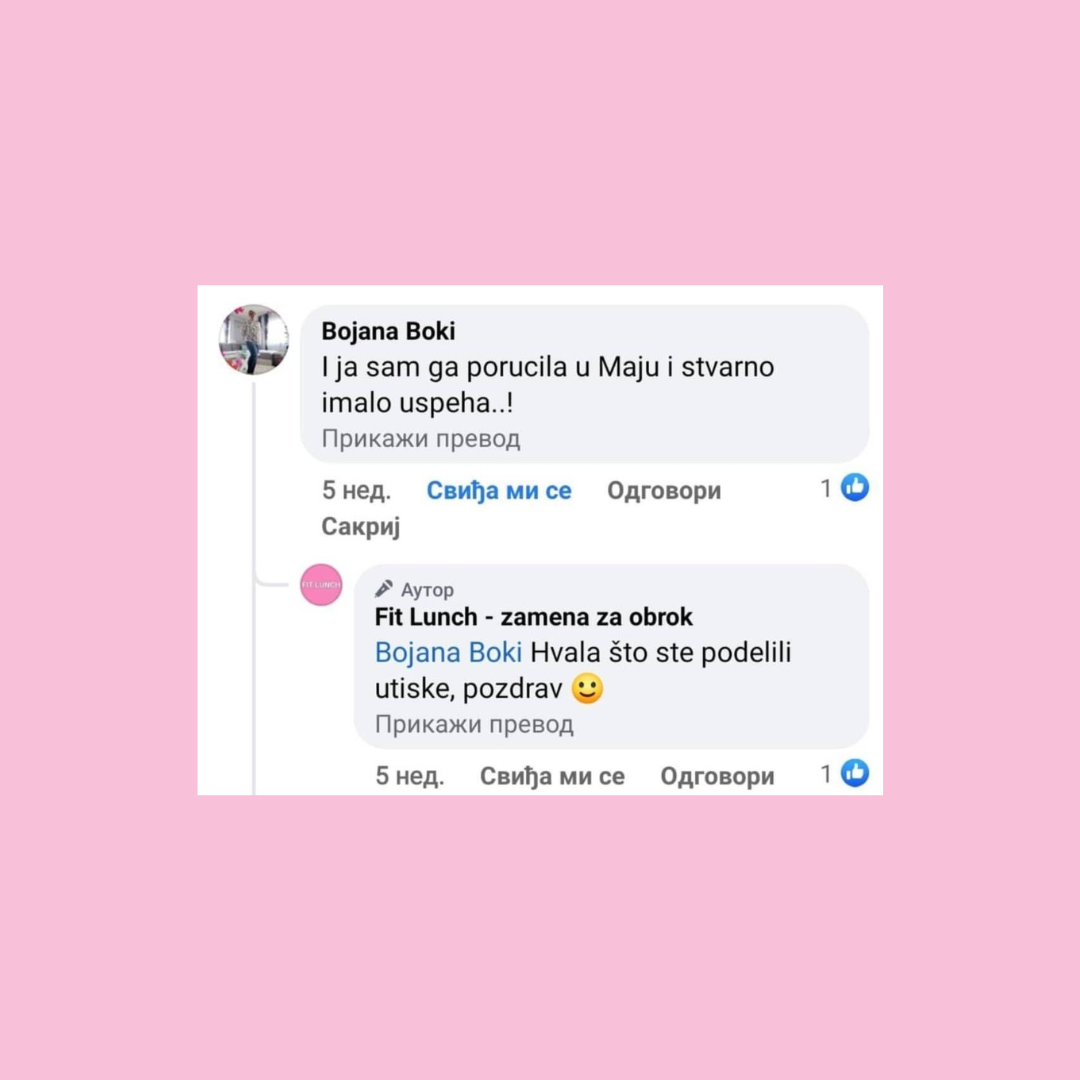Screen dimensions: 1080x1080
Task: Click the like reaction icon on Fit Lunch's reply
Action: (855, 773)
